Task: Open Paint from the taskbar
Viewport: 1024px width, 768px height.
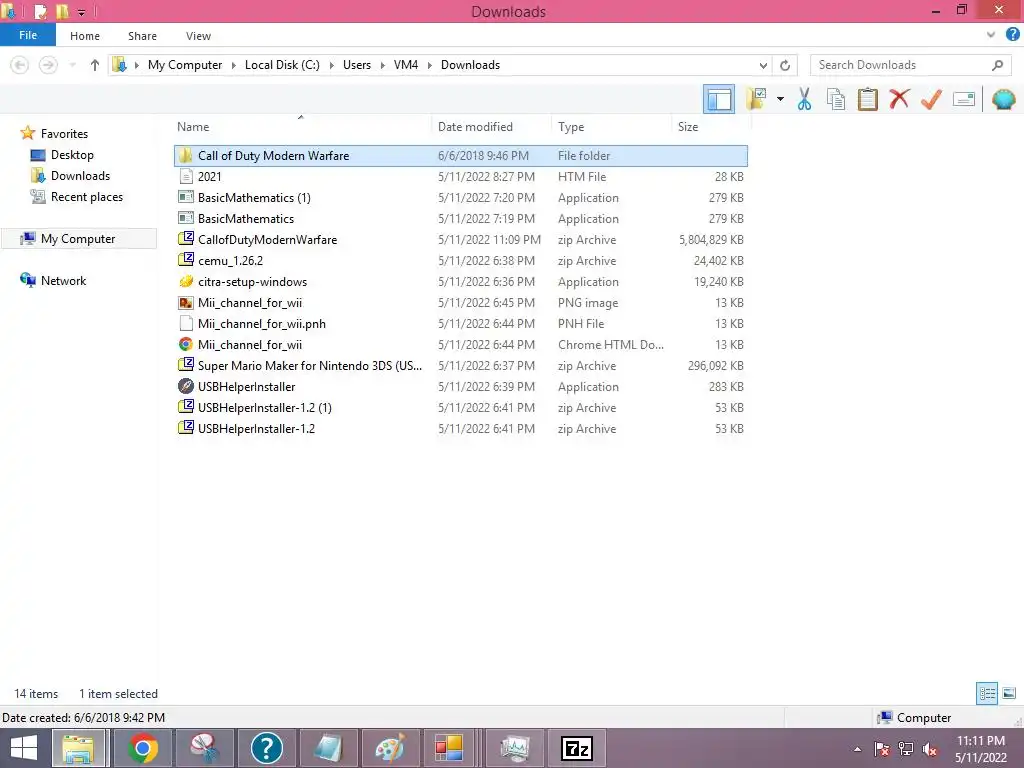Action: 391,748
